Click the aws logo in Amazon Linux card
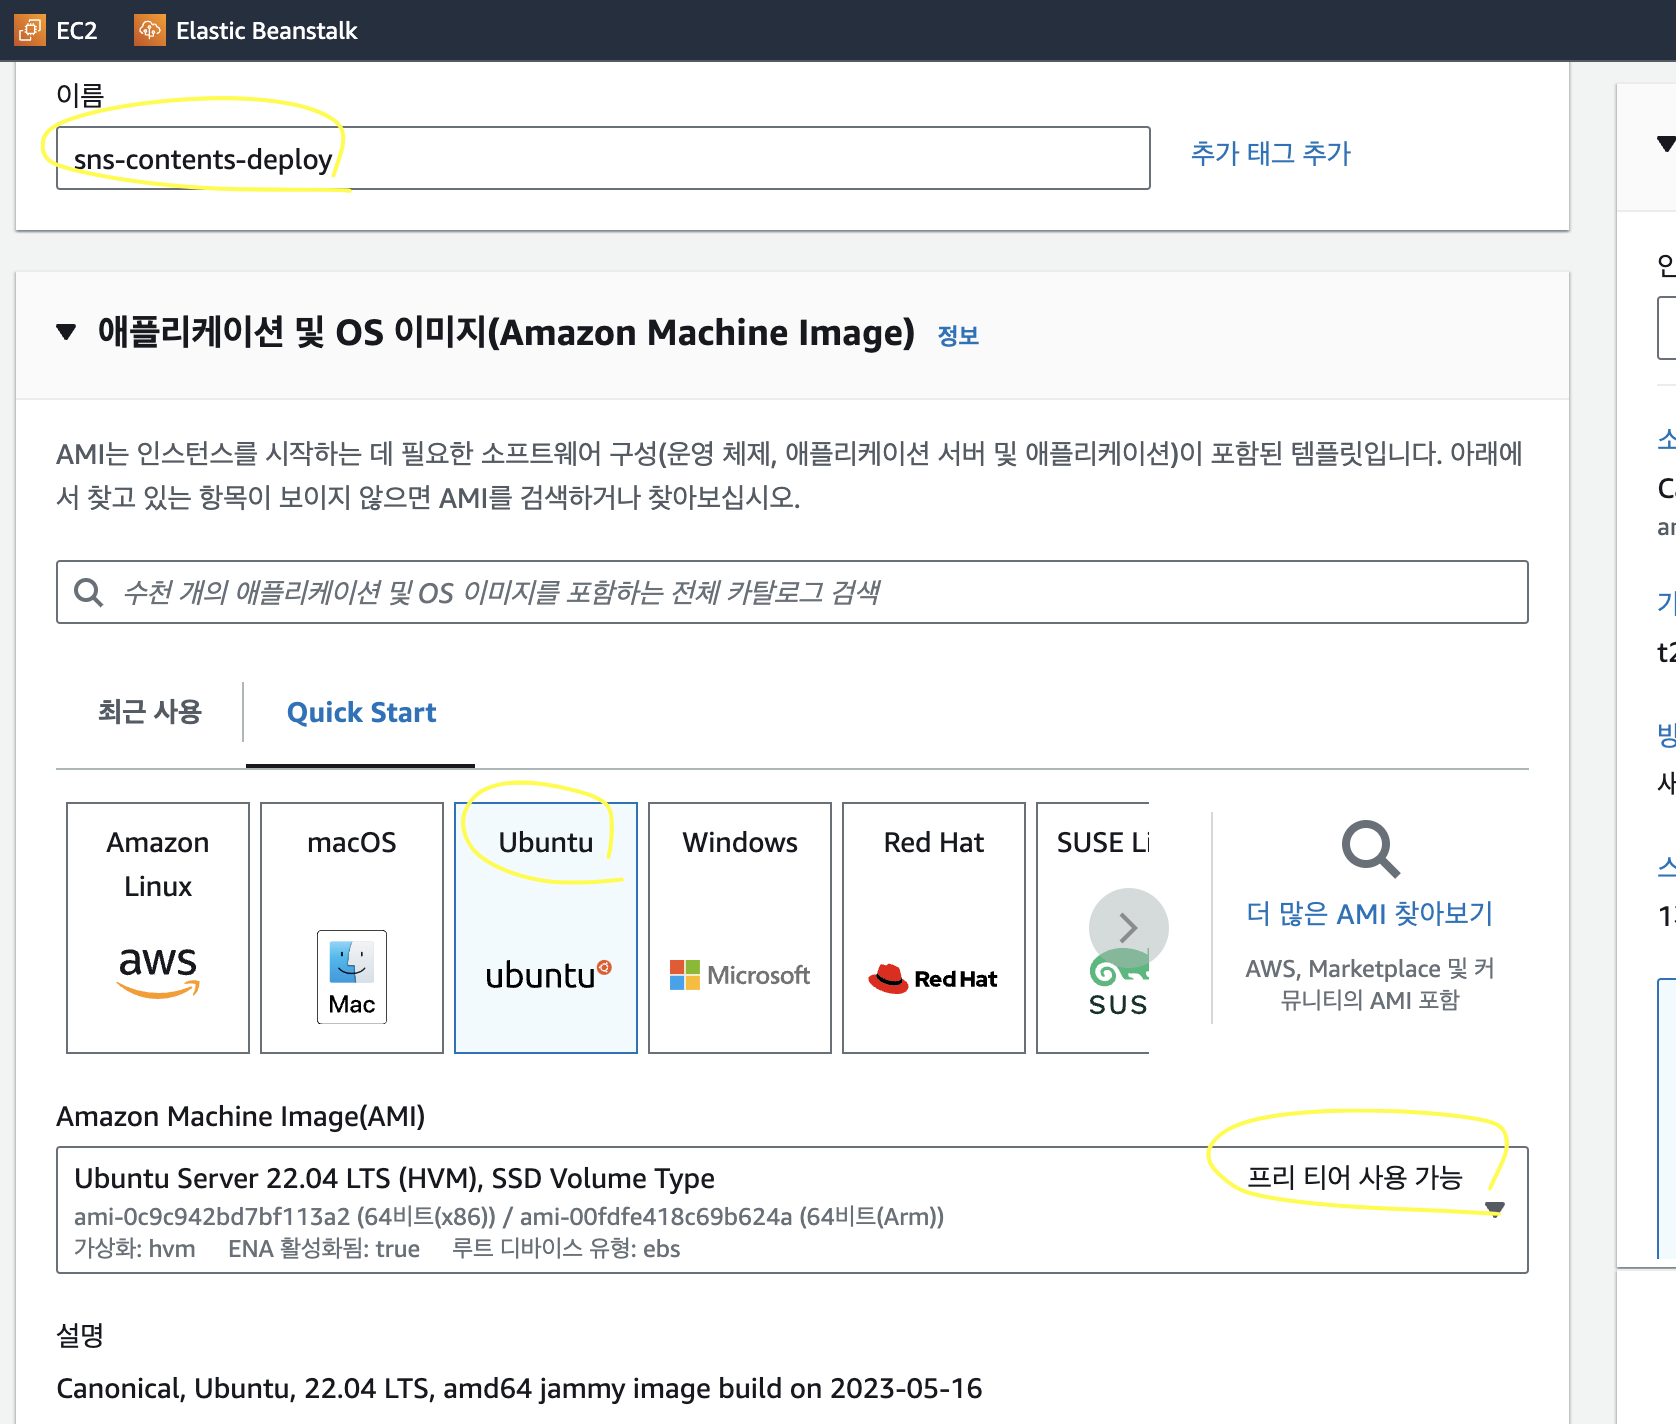This screenshot has height=1424, width=1676. (158, 971)
